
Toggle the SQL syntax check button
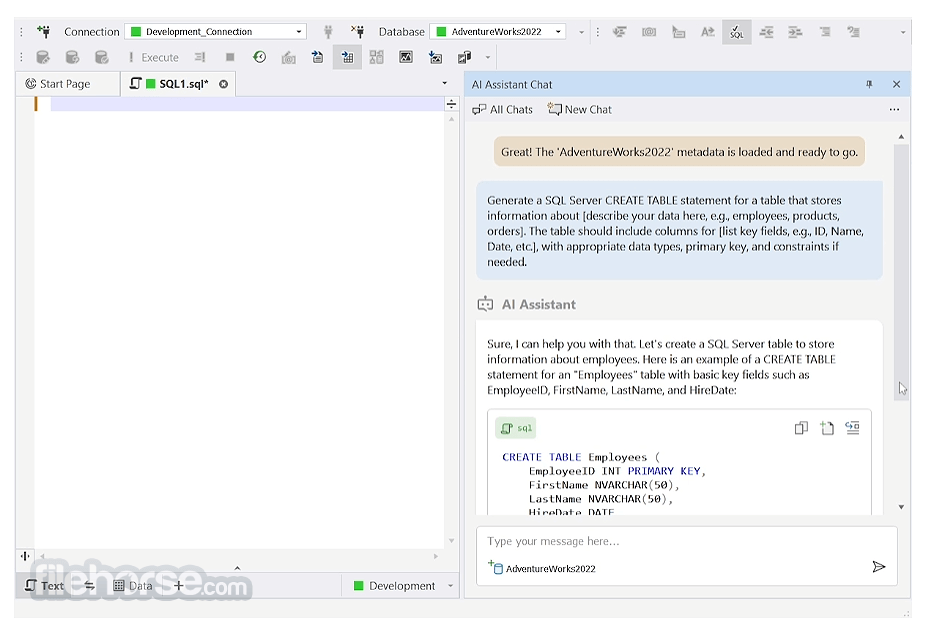pyautogui.click(x=736, y=32)
